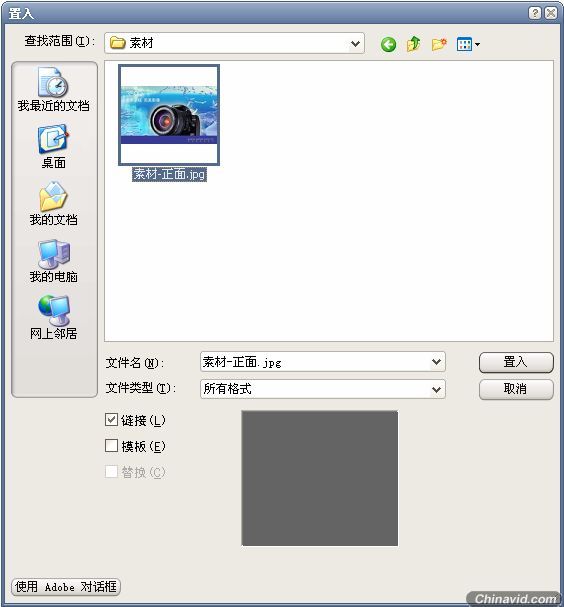This screenshot has height=607, width=564.
Task: Select 我的电脑 in the places sidebar
Action: (53, 261)
